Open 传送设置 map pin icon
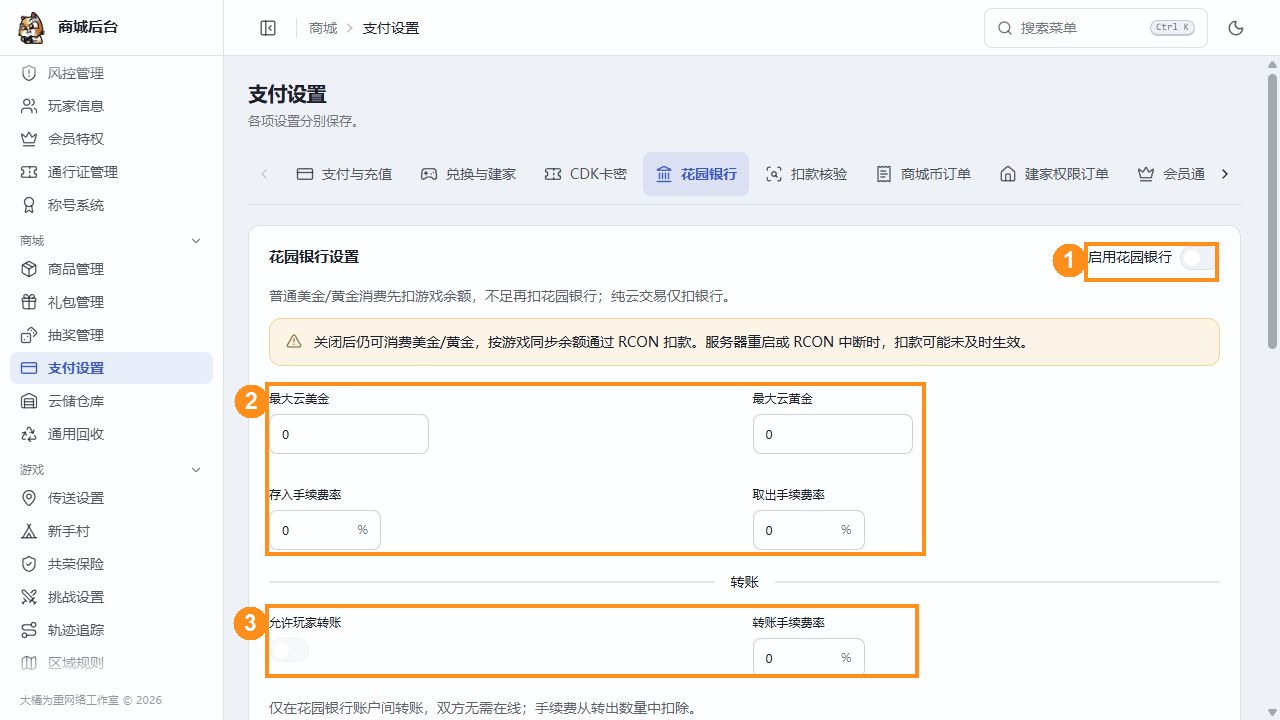 tap(29, 498)
